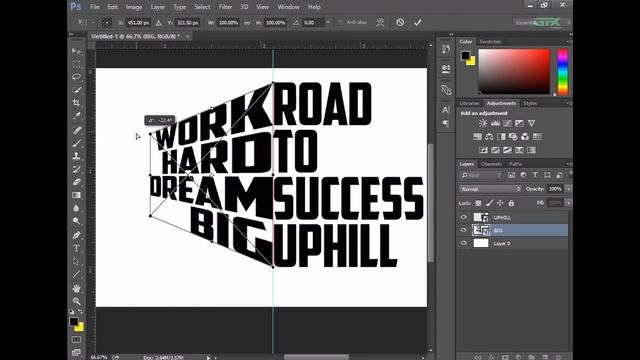Image resolution: width=640 pixels, height=360 pixels.
Task: Toggle maintain aspect ratio link
Action: pyautogui.click(x=247, y=23)
